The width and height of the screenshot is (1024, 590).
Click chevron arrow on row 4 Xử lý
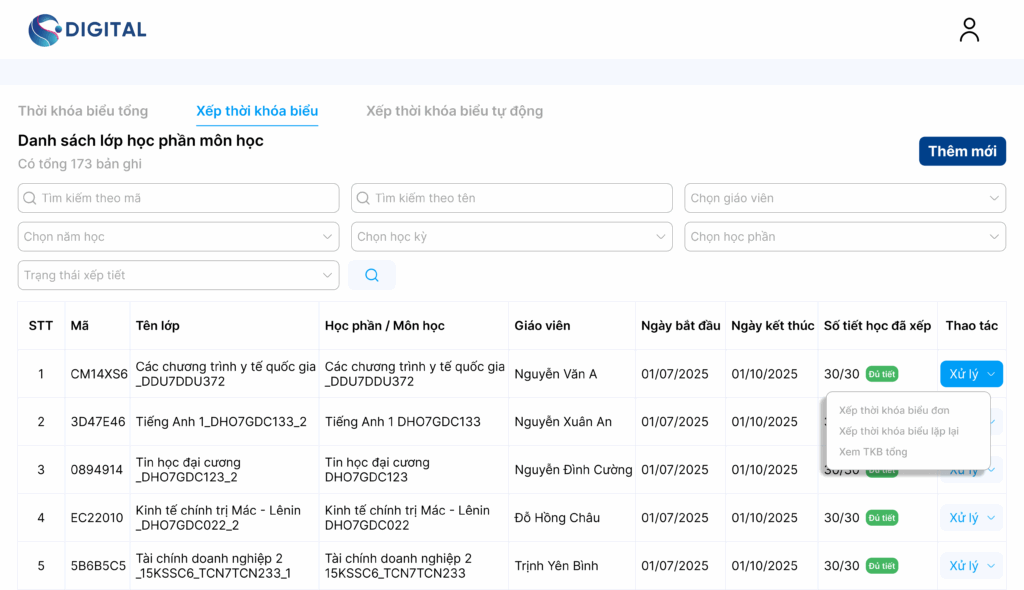991,518
